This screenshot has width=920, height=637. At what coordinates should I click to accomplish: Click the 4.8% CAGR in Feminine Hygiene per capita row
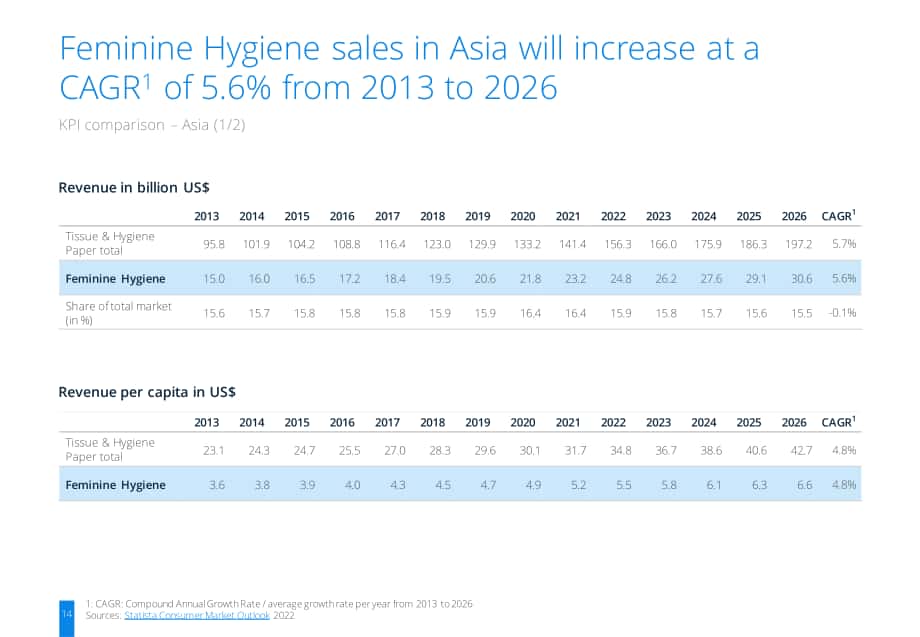coord(844,485)
